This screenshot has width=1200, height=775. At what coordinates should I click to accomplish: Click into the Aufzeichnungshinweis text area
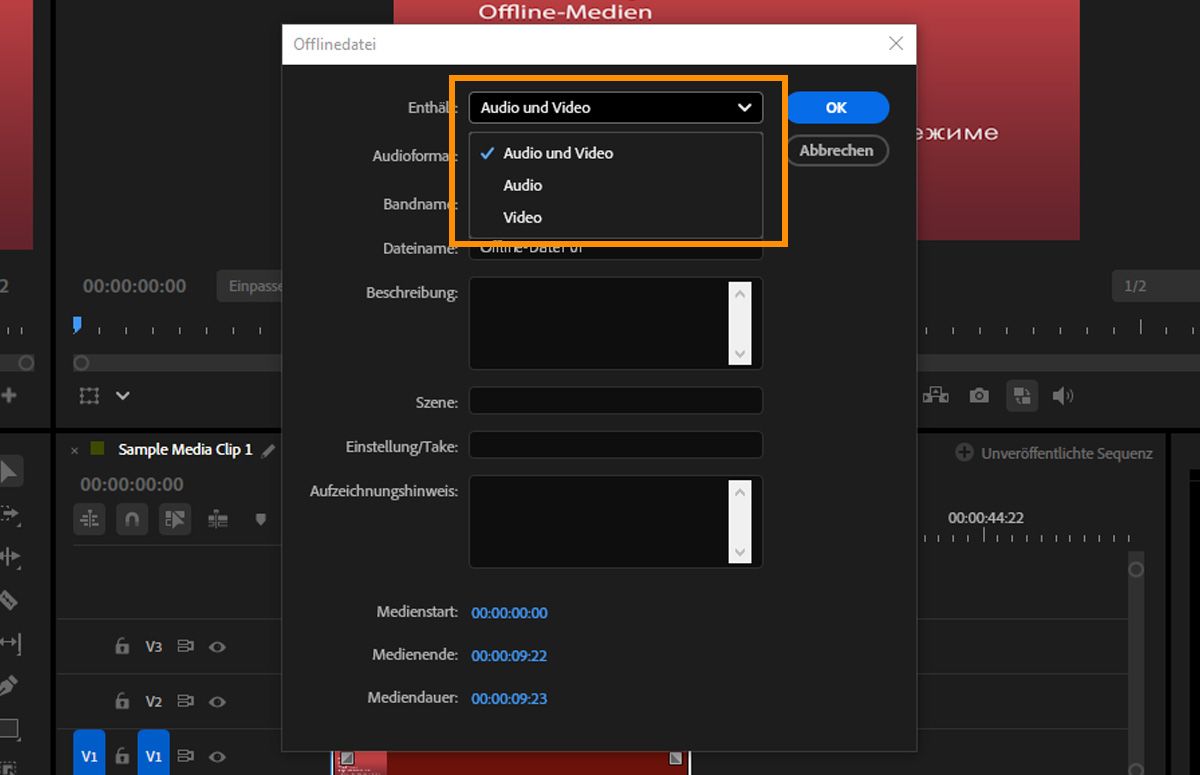[599, 521]
